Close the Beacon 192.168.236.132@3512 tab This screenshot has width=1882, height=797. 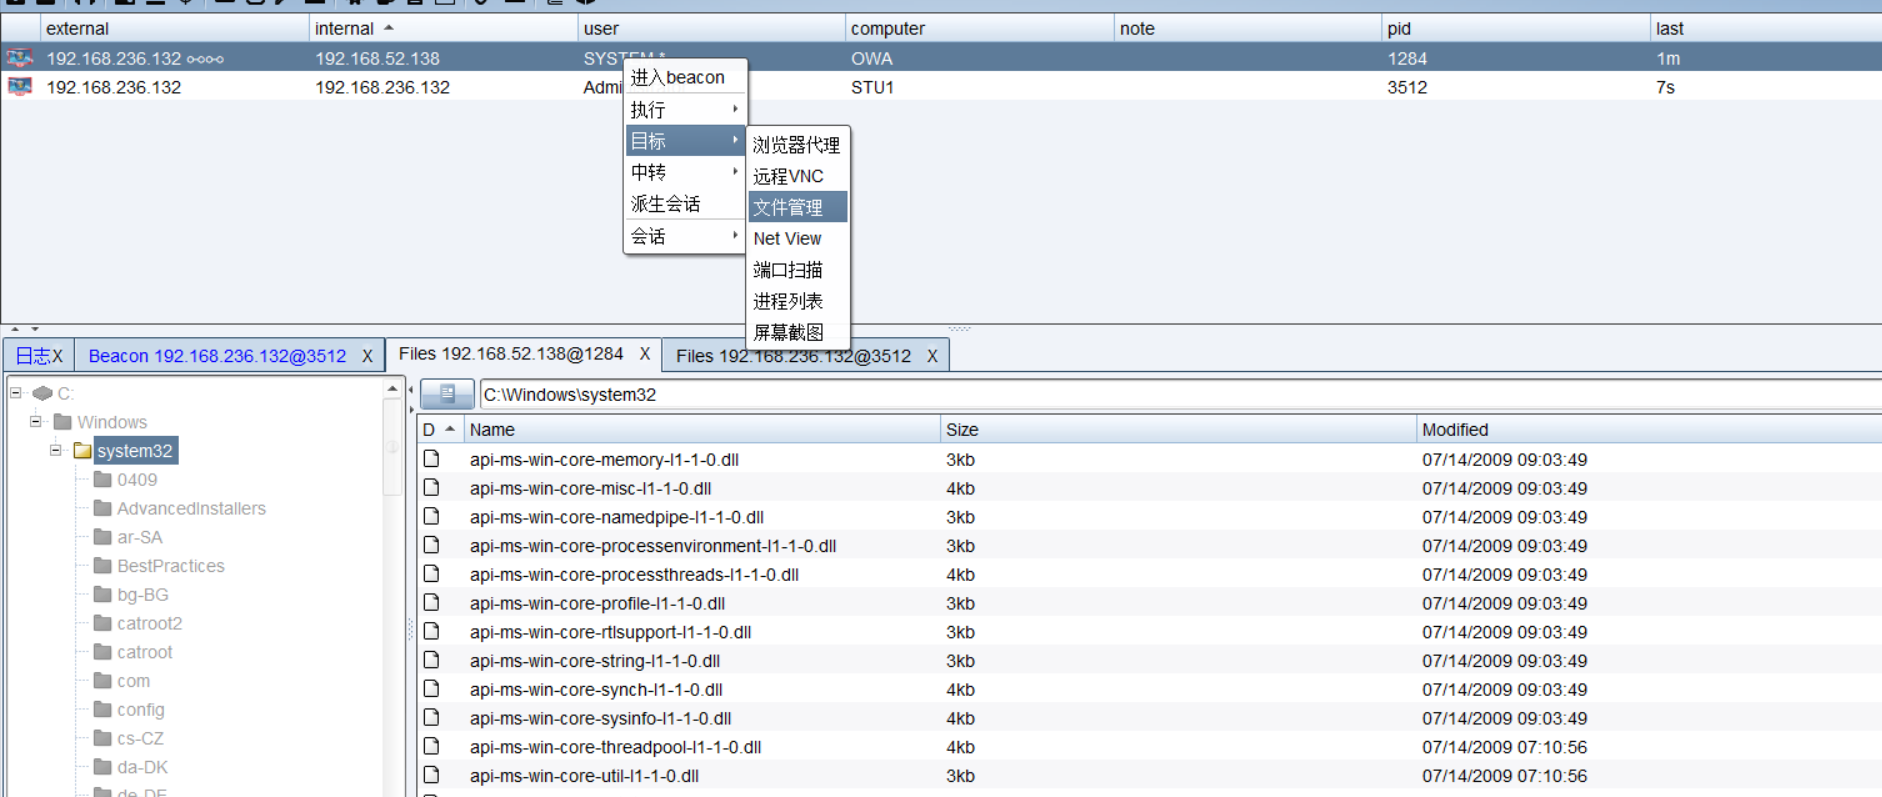click(x=367, y=356)
